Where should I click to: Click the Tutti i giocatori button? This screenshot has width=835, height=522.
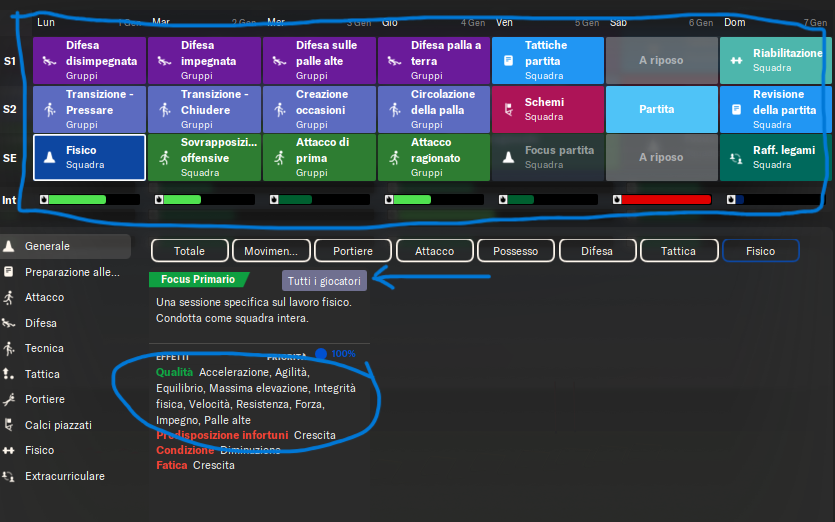pyautogui.click(x=324, y=281)
